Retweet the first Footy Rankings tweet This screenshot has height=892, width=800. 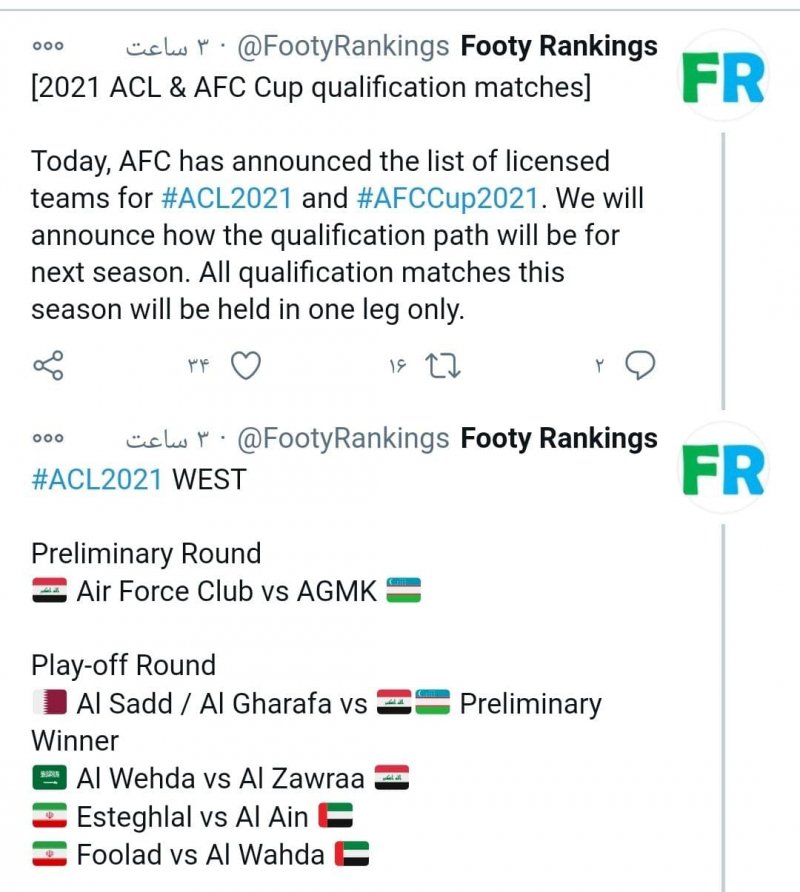443,366
